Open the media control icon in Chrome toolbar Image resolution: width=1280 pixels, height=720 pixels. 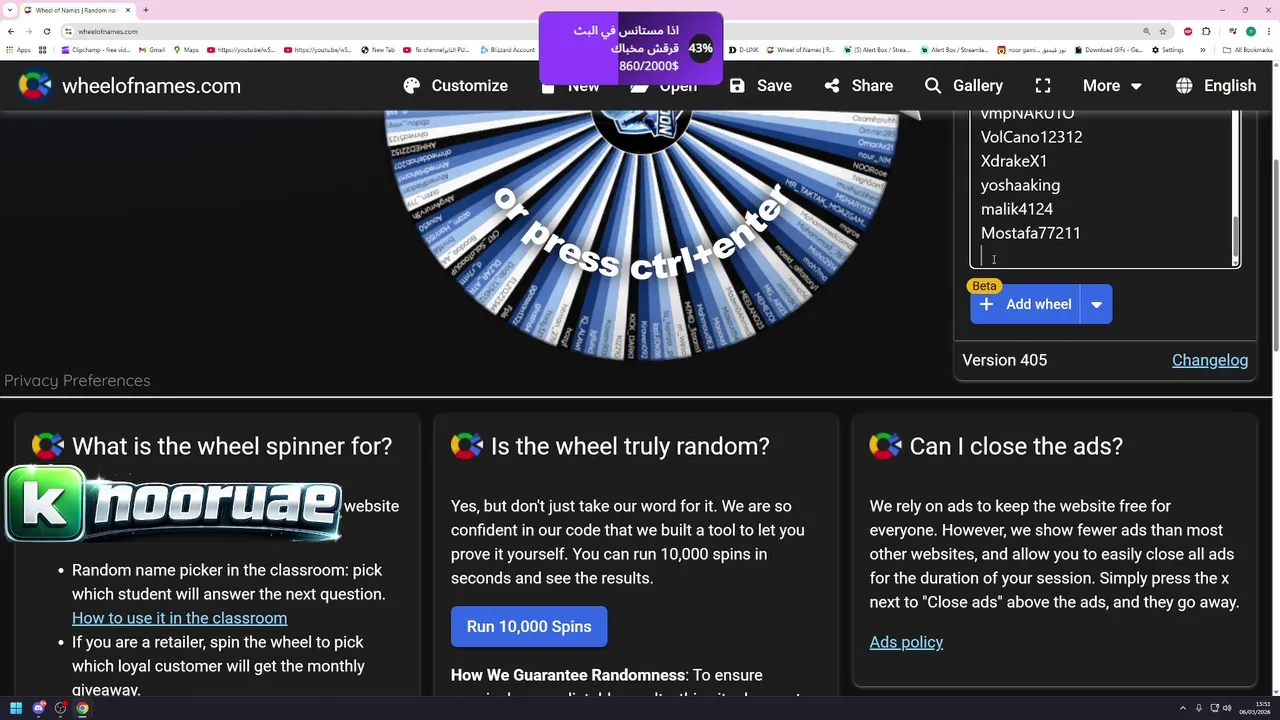tap(1232, 31)
